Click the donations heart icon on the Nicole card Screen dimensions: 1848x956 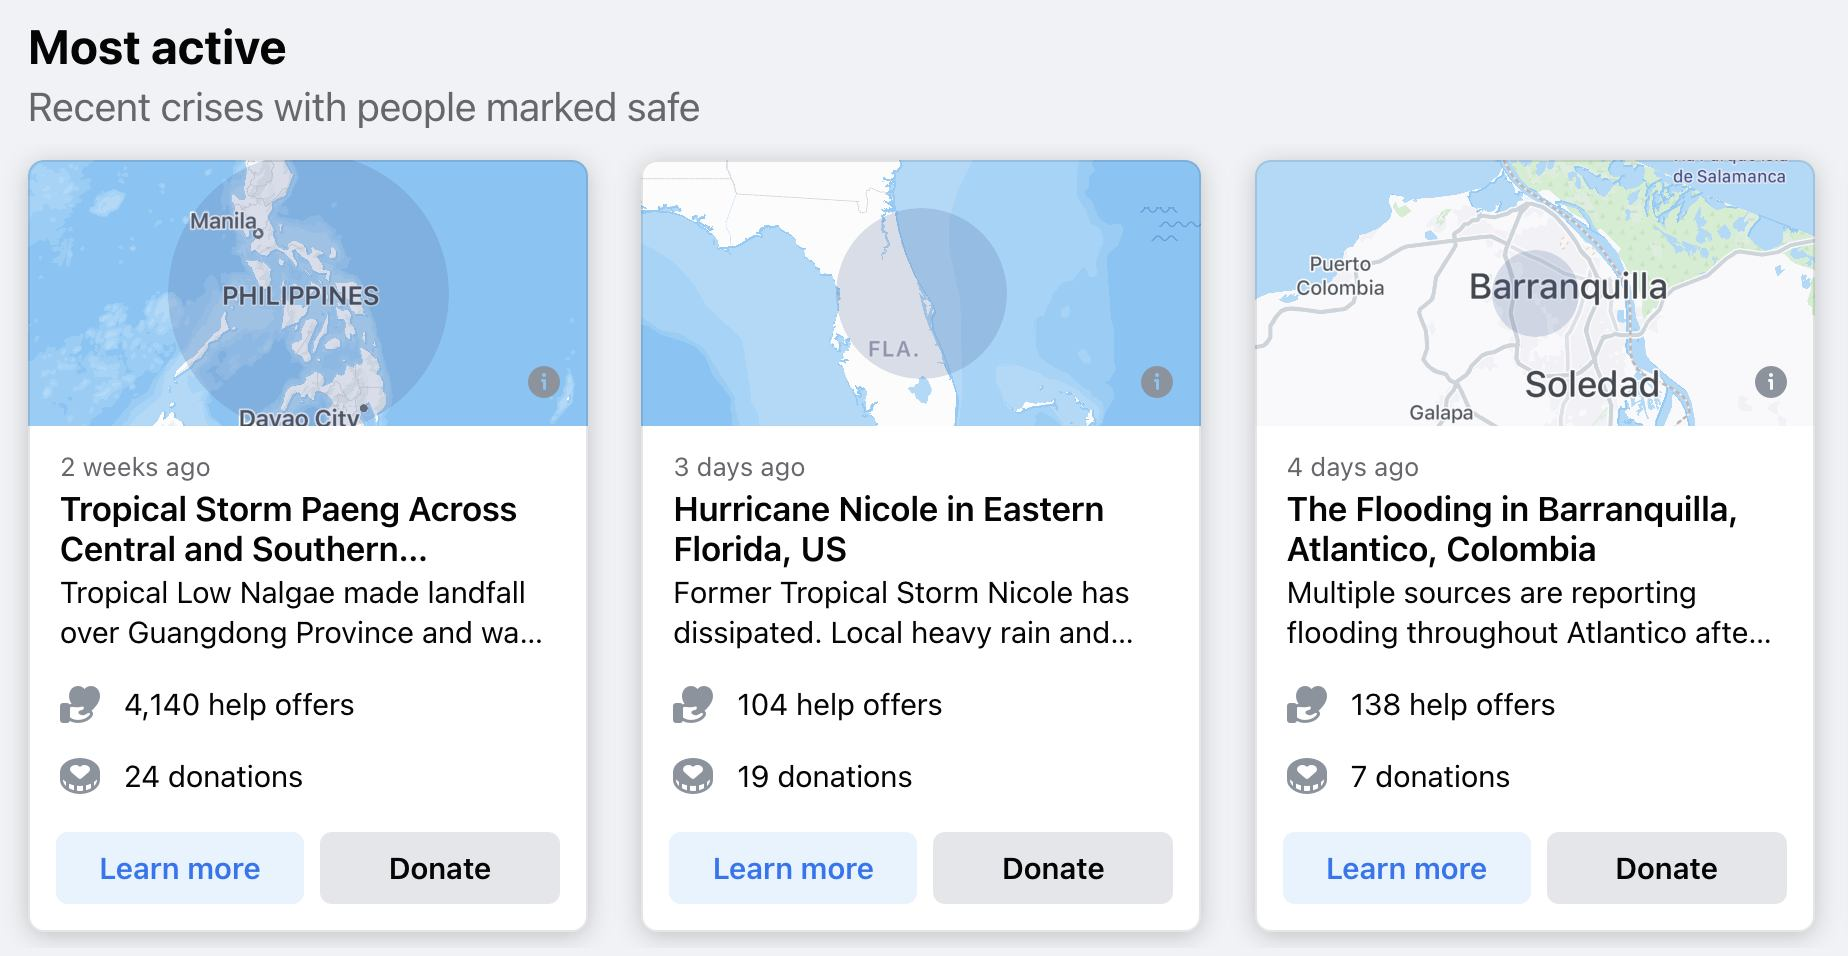click(x=693, y=775)
